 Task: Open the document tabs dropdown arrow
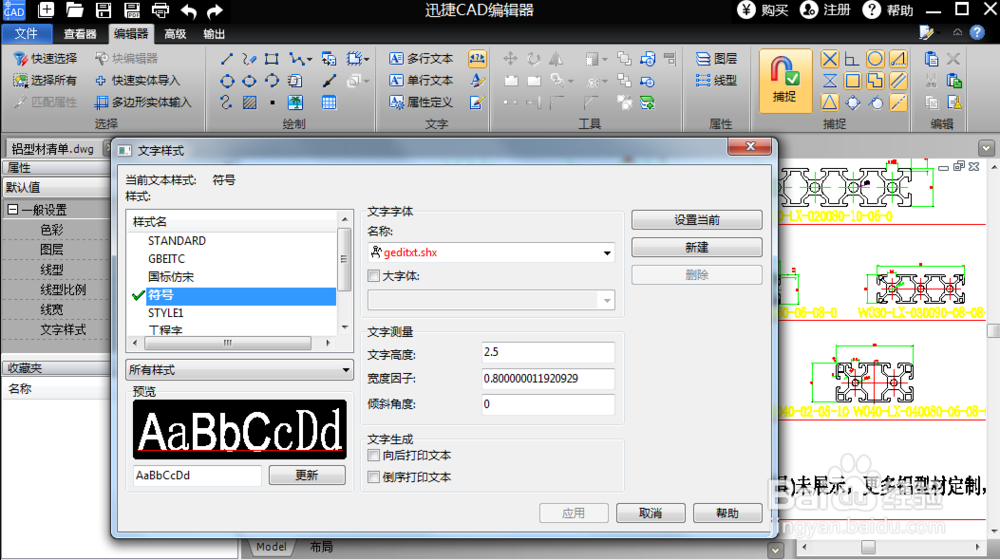(x=986, y=149)
